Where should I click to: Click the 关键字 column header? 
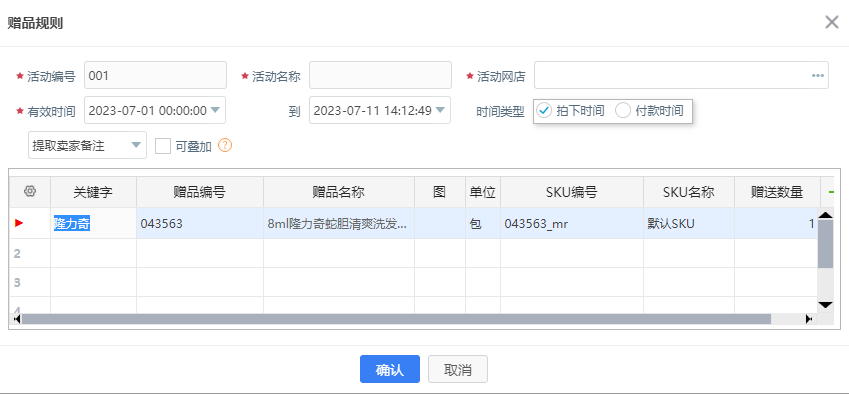click(93, 192)
